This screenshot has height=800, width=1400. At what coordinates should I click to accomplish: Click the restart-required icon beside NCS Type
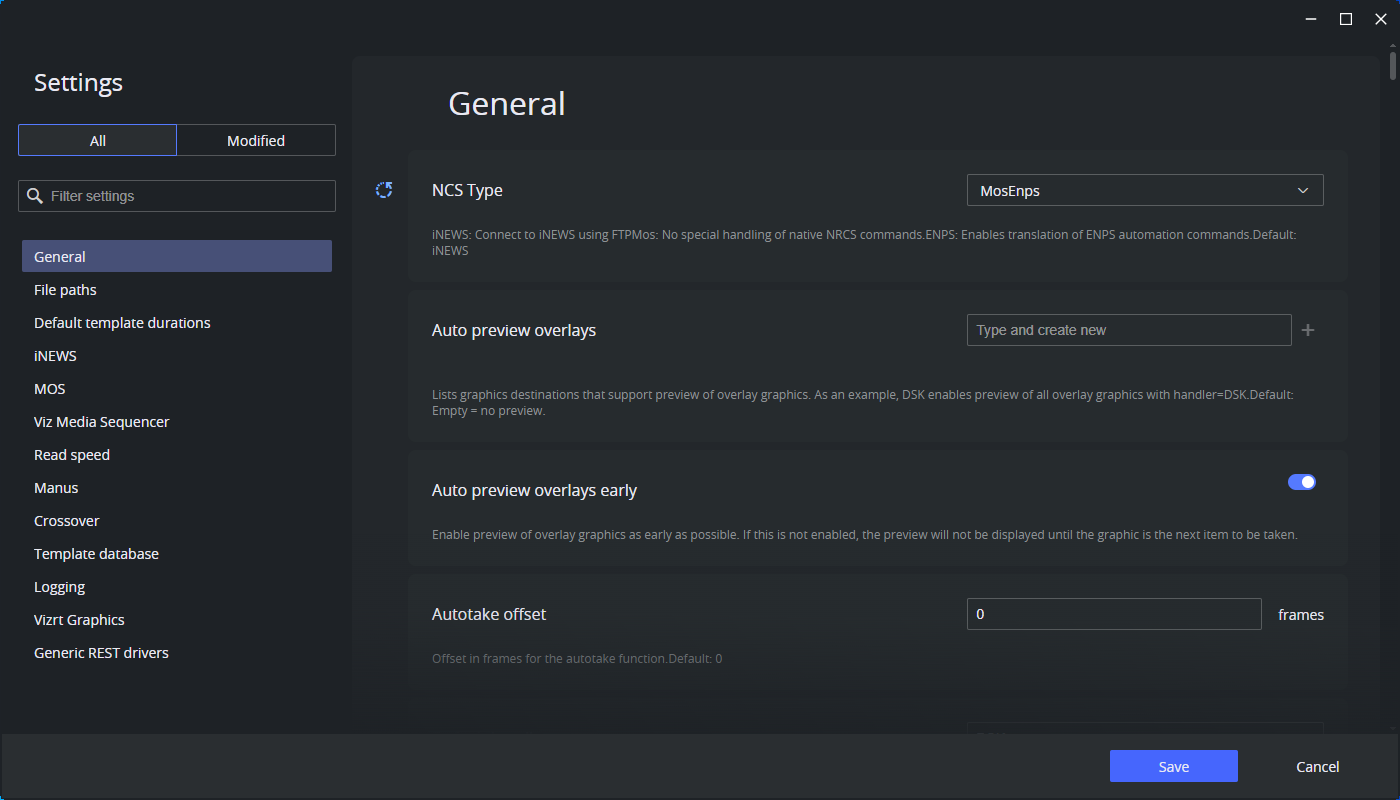(x=383, y=189)
